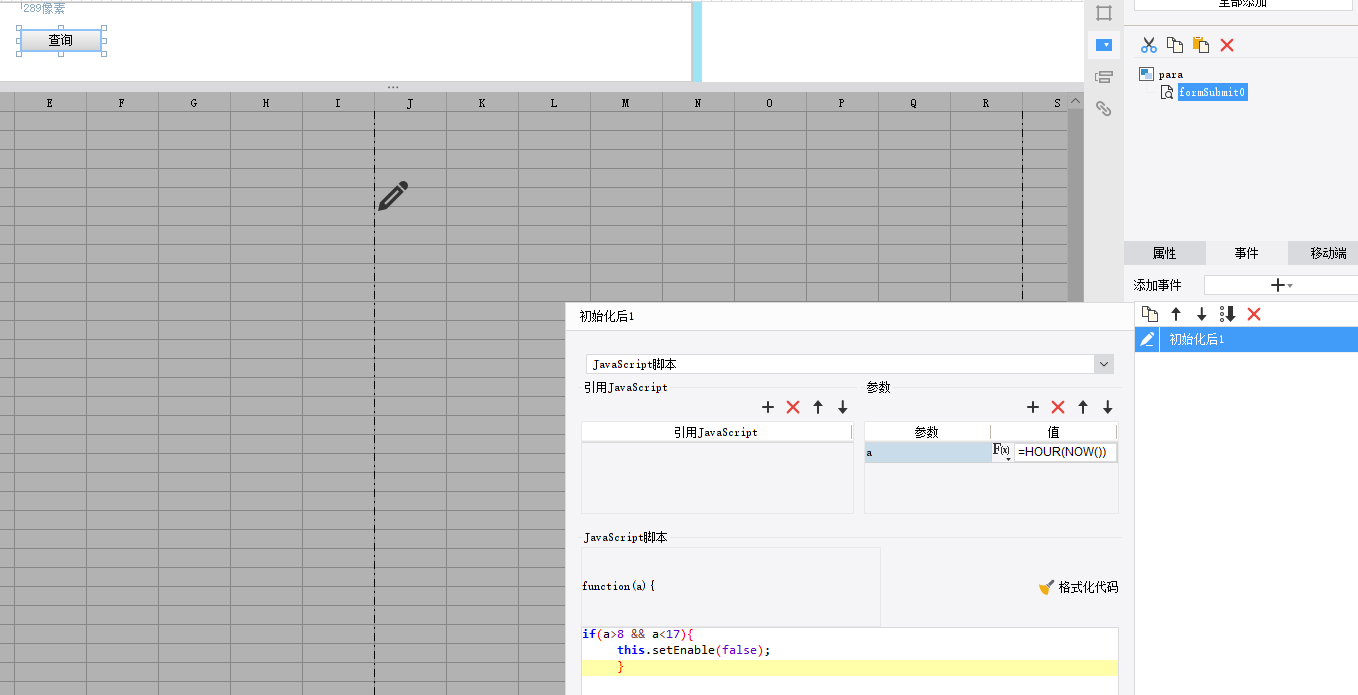Move the event up in events list
Viewport: 1358px width, 695px height.
(x=1176, y=314)
